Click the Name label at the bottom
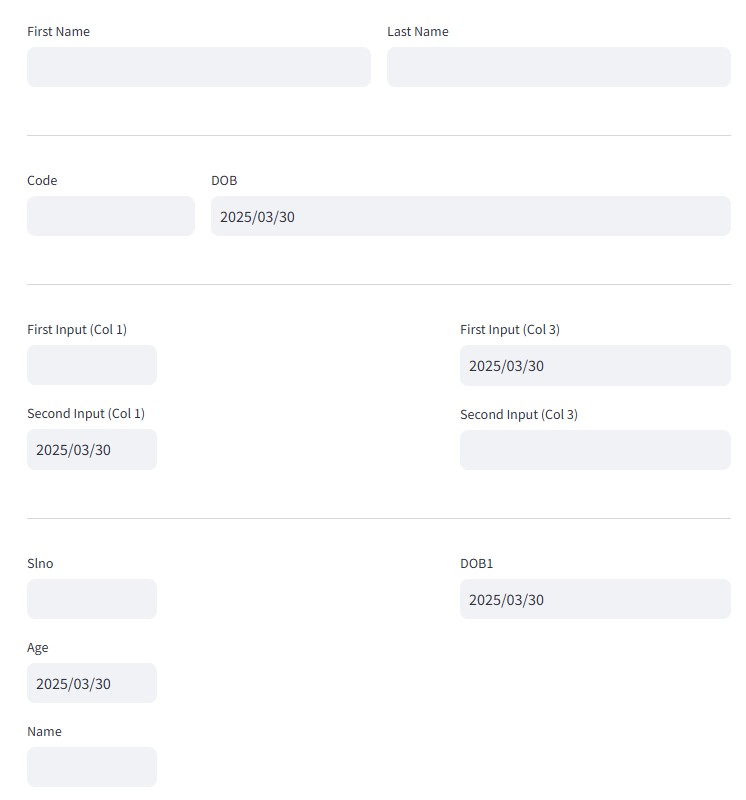The image size is (746, 800). tap(44, 731)
